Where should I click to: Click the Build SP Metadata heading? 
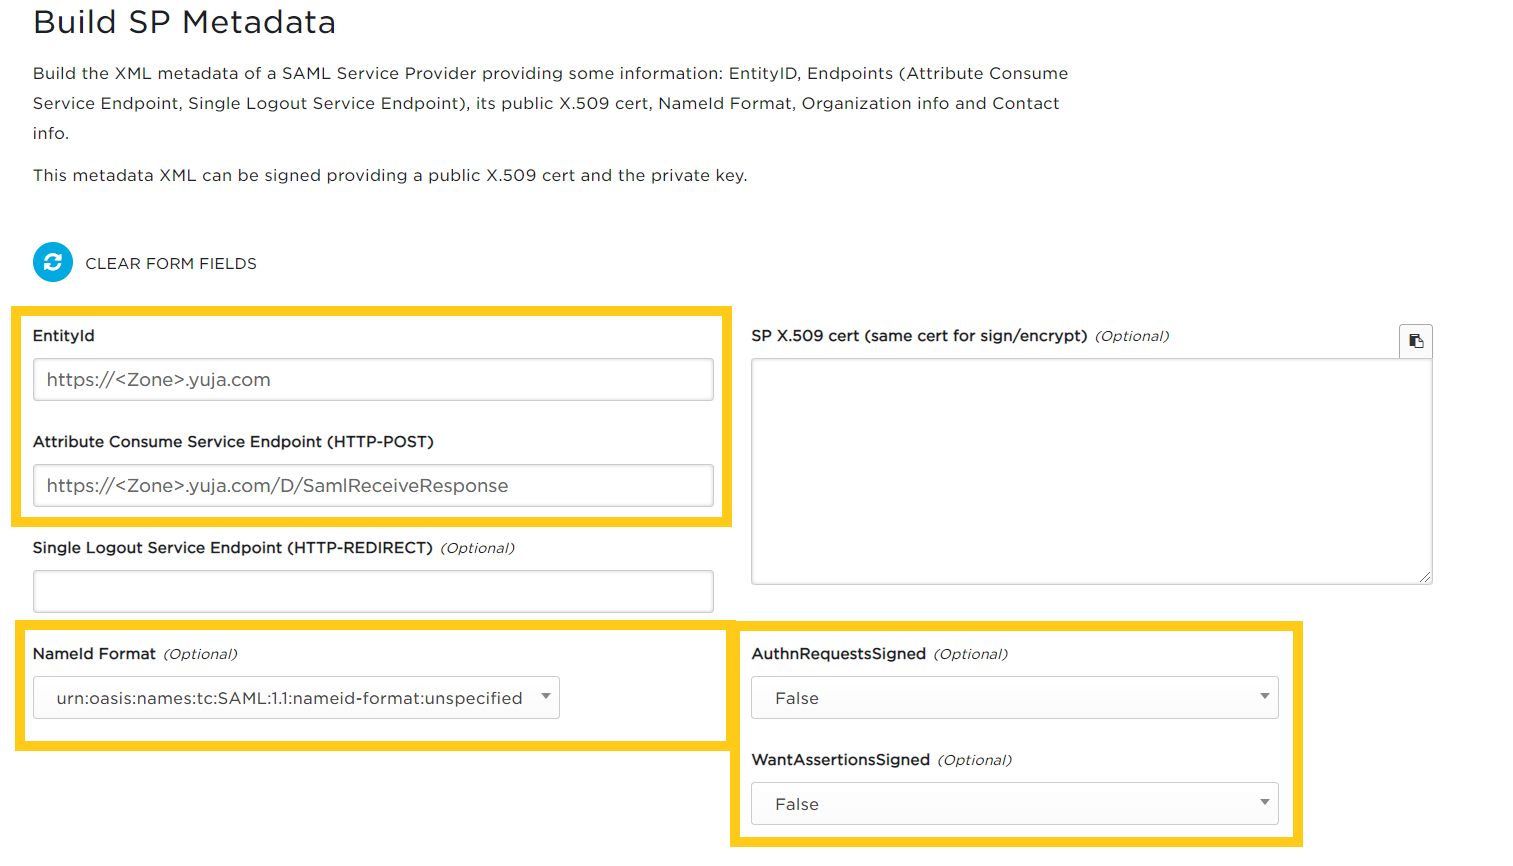pyautogui.click(x=184, y=22)
